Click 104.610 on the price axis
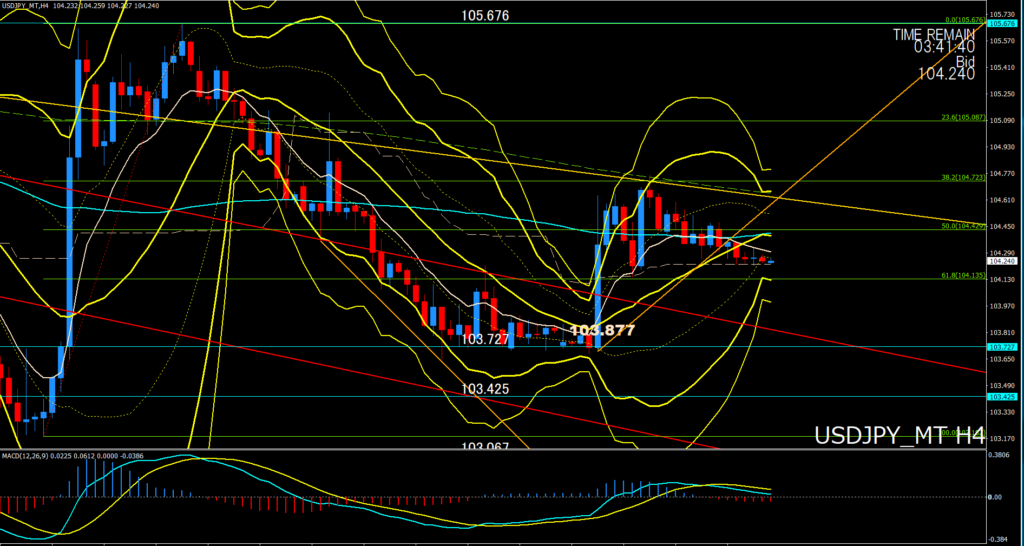This screenshot has height=546, width=1024. coord(1002,200)
